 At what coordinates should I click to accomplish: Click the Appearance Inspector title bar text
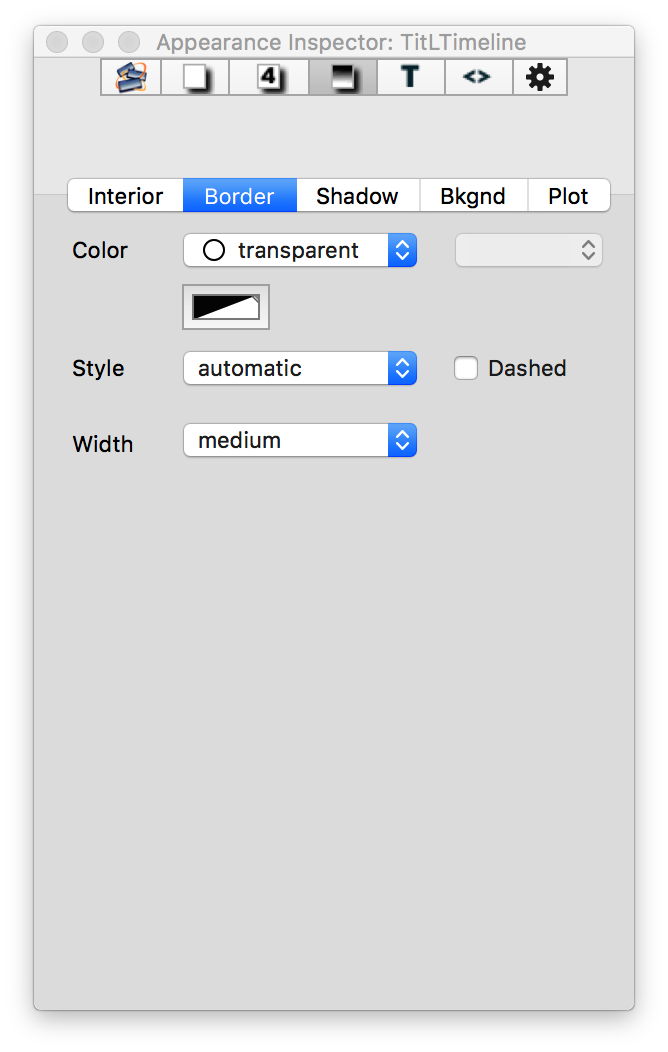[x=341, y=42]
